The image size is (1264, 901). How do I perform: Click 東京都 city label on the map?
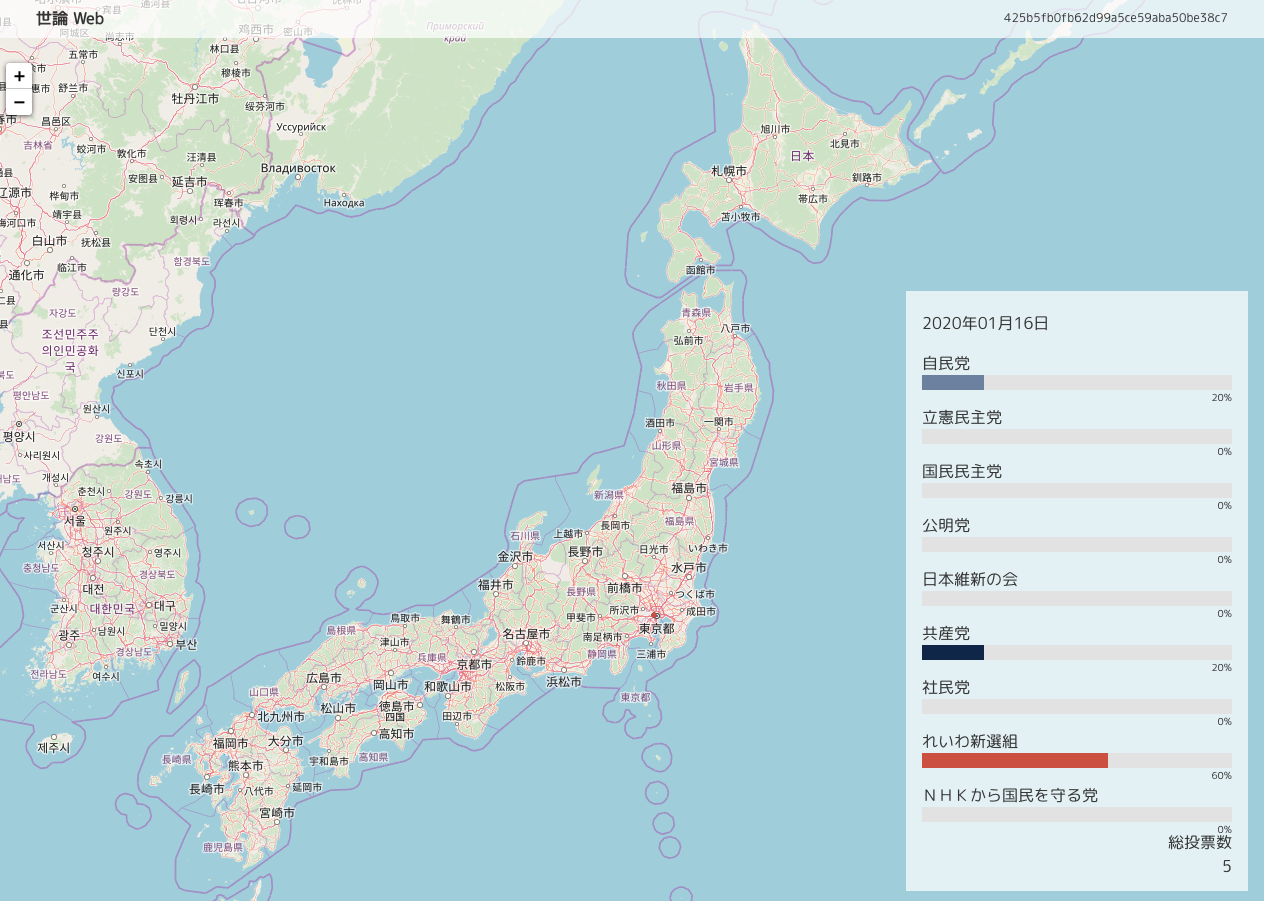[657, 628]
